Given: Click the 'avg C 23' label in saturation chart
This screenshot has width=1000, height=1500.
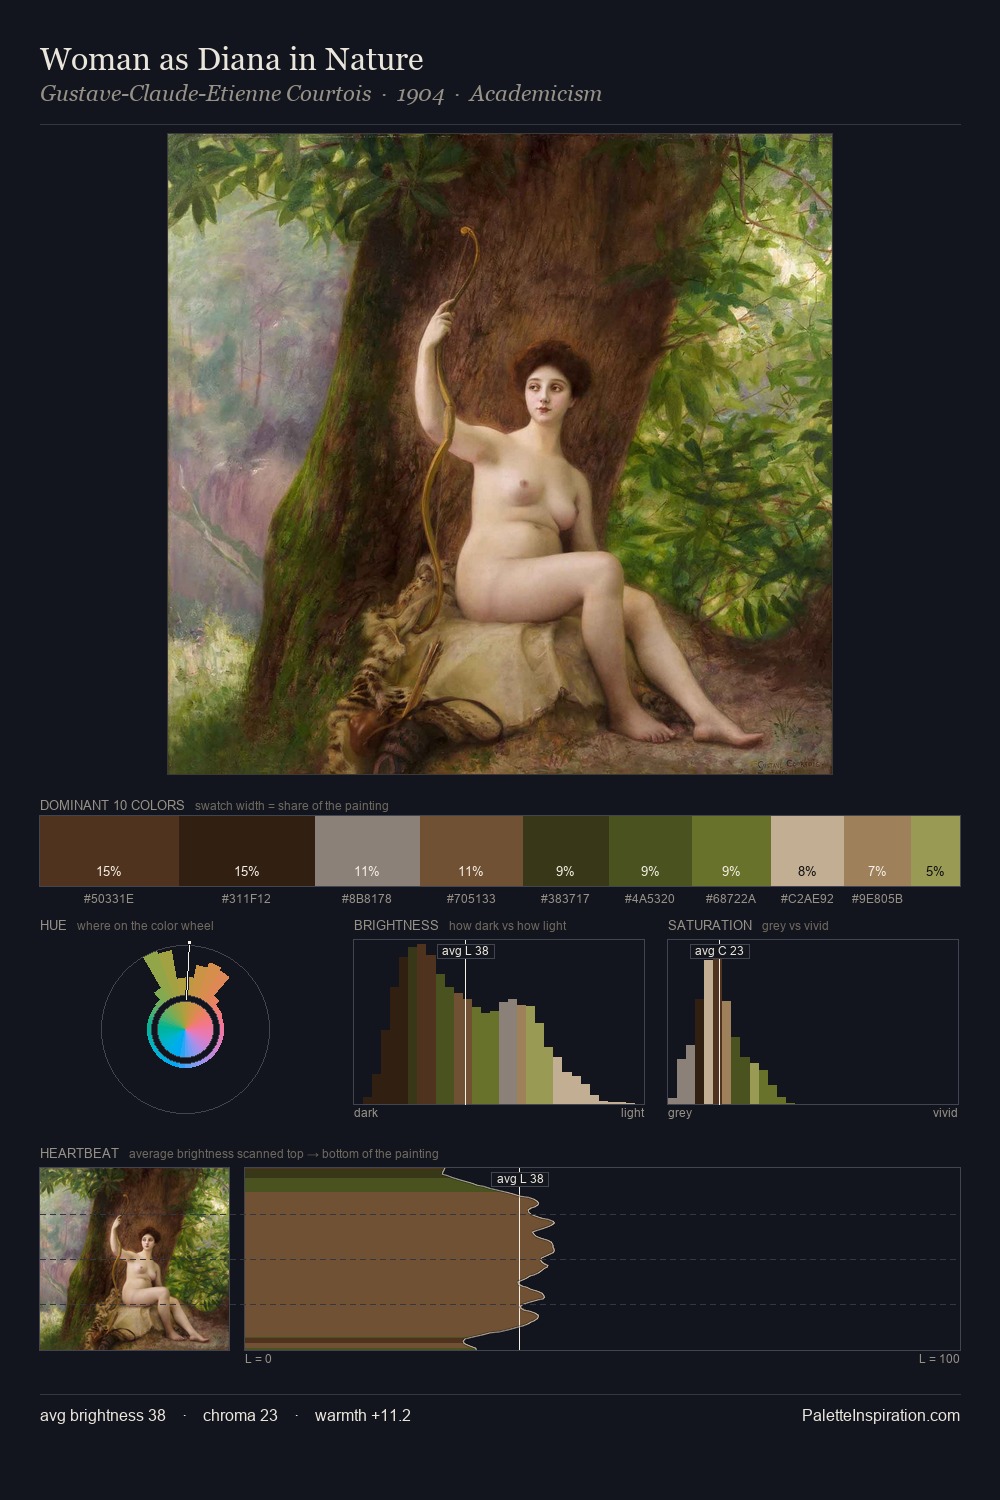Looking at the screenshot, I should (720, 951).
